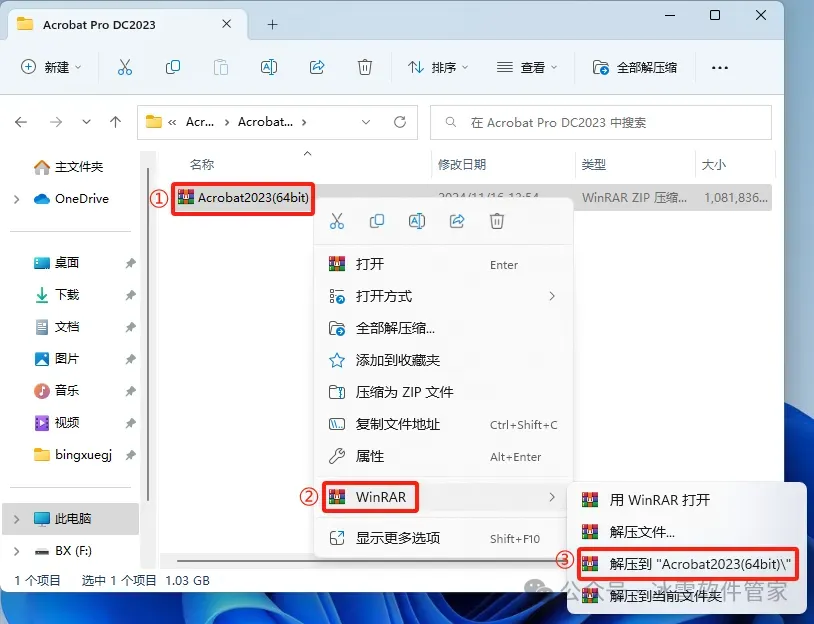Go back with the left arrow

point(21,122)
